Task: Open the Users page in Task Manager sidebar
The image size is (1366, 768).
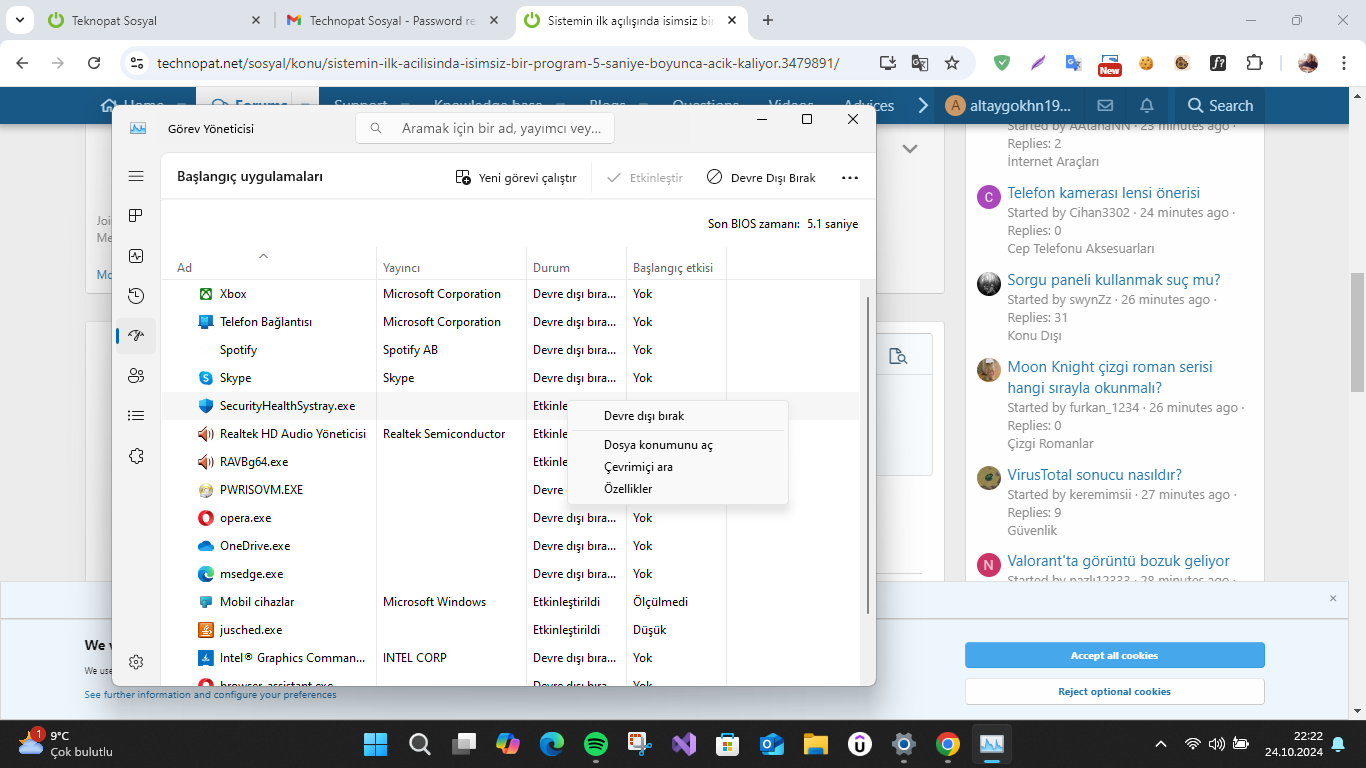Action: point(136,376)
